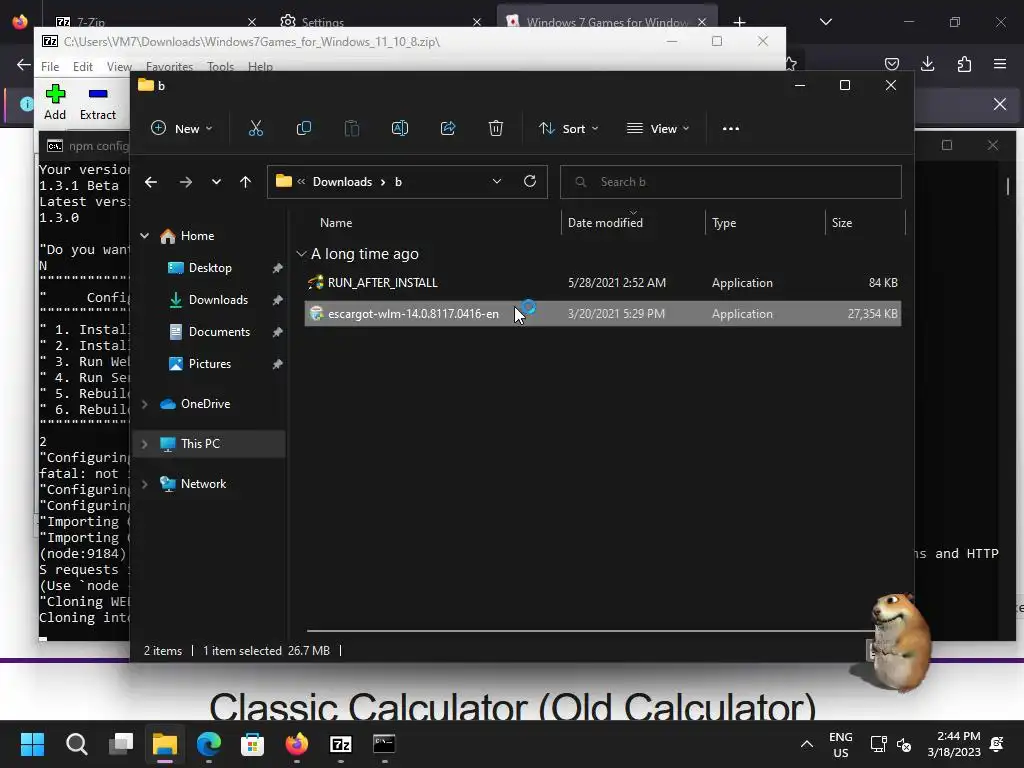Click the 7-Zip Add green plus icon
1024x768 pixels.
tap(56, 94)
